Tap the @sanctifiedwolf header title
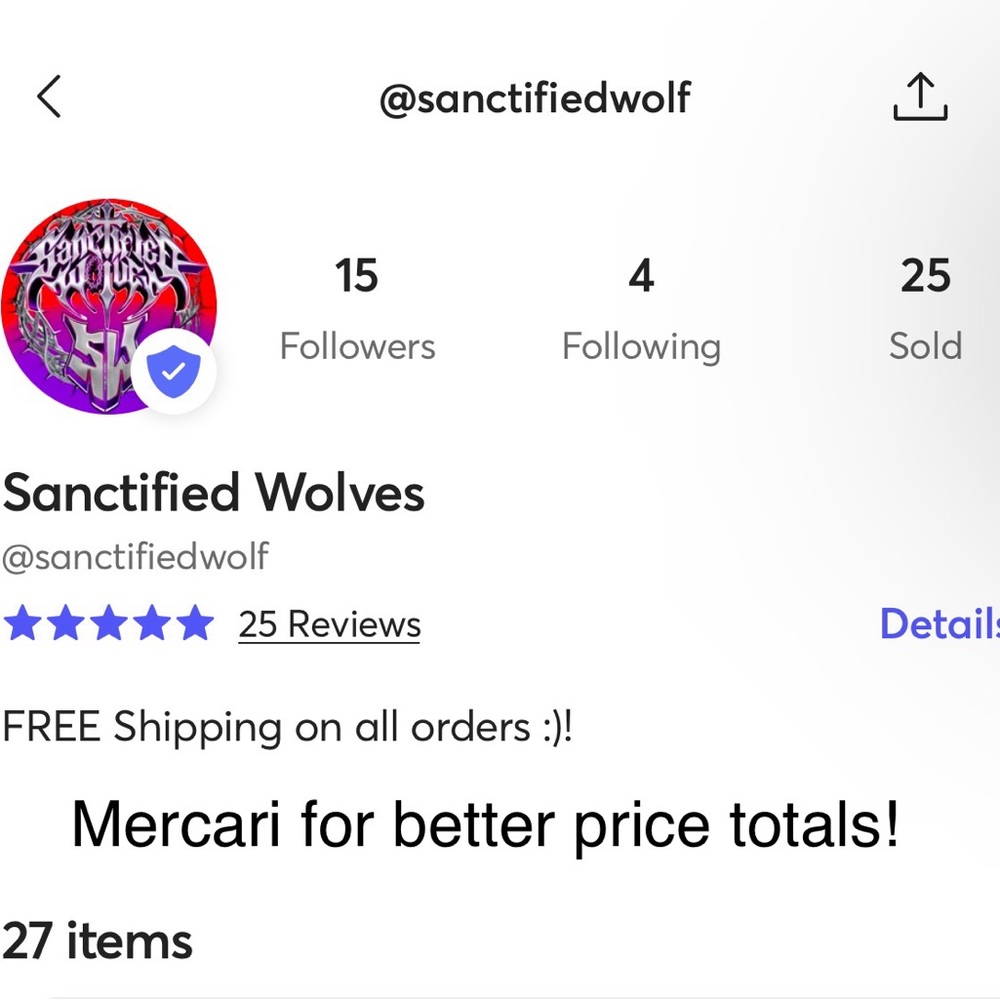Image resolution: width=1000 pixels, height=1000 pixels. pos(535,98)
